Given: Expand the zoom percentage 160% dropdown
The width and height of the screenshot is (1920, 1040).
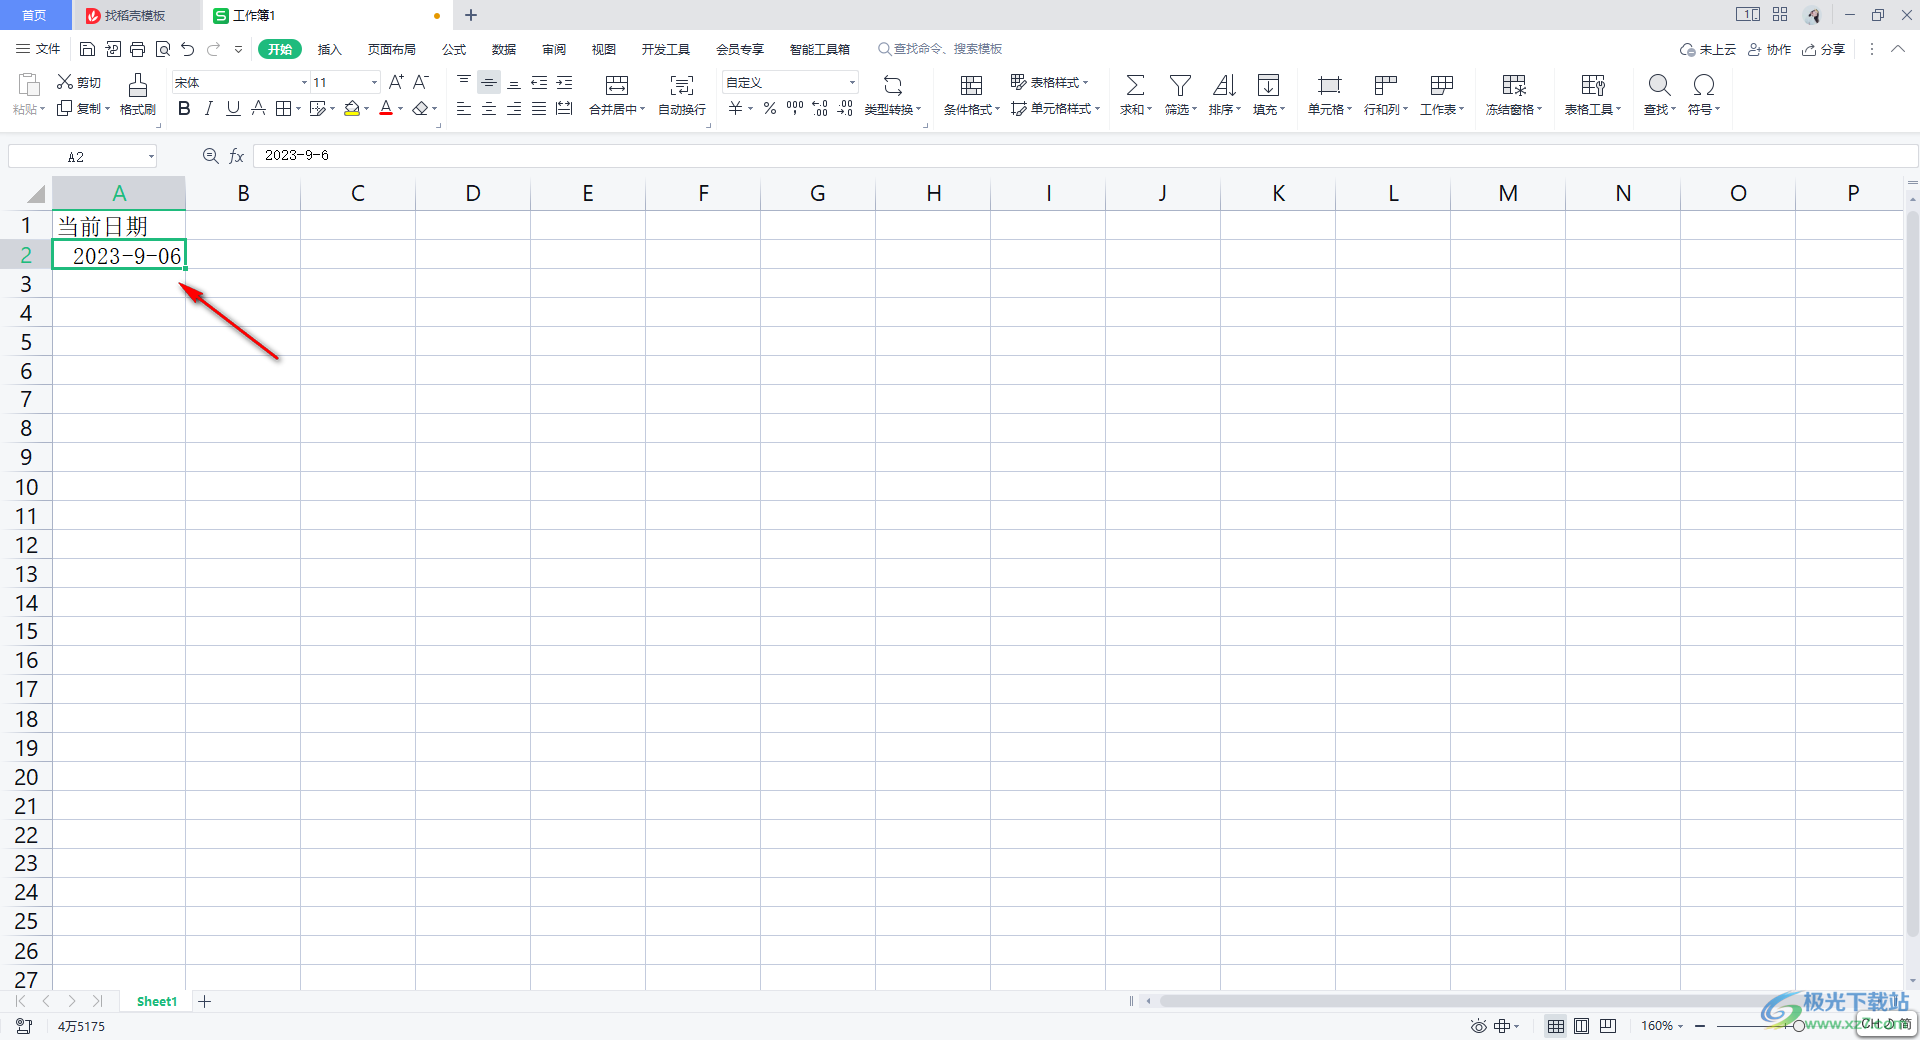Looking at the screenshot, I should click(1680, 1026).
